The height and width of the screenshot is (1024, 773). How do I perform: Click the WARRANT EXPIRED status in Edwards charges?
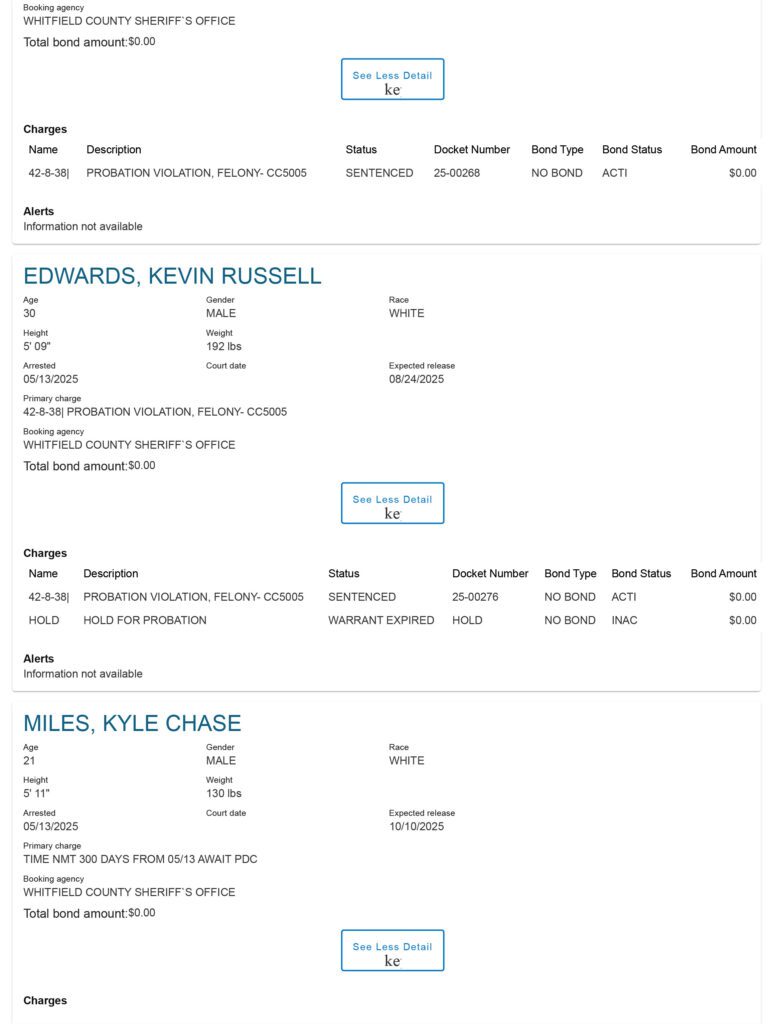[381, 620]
